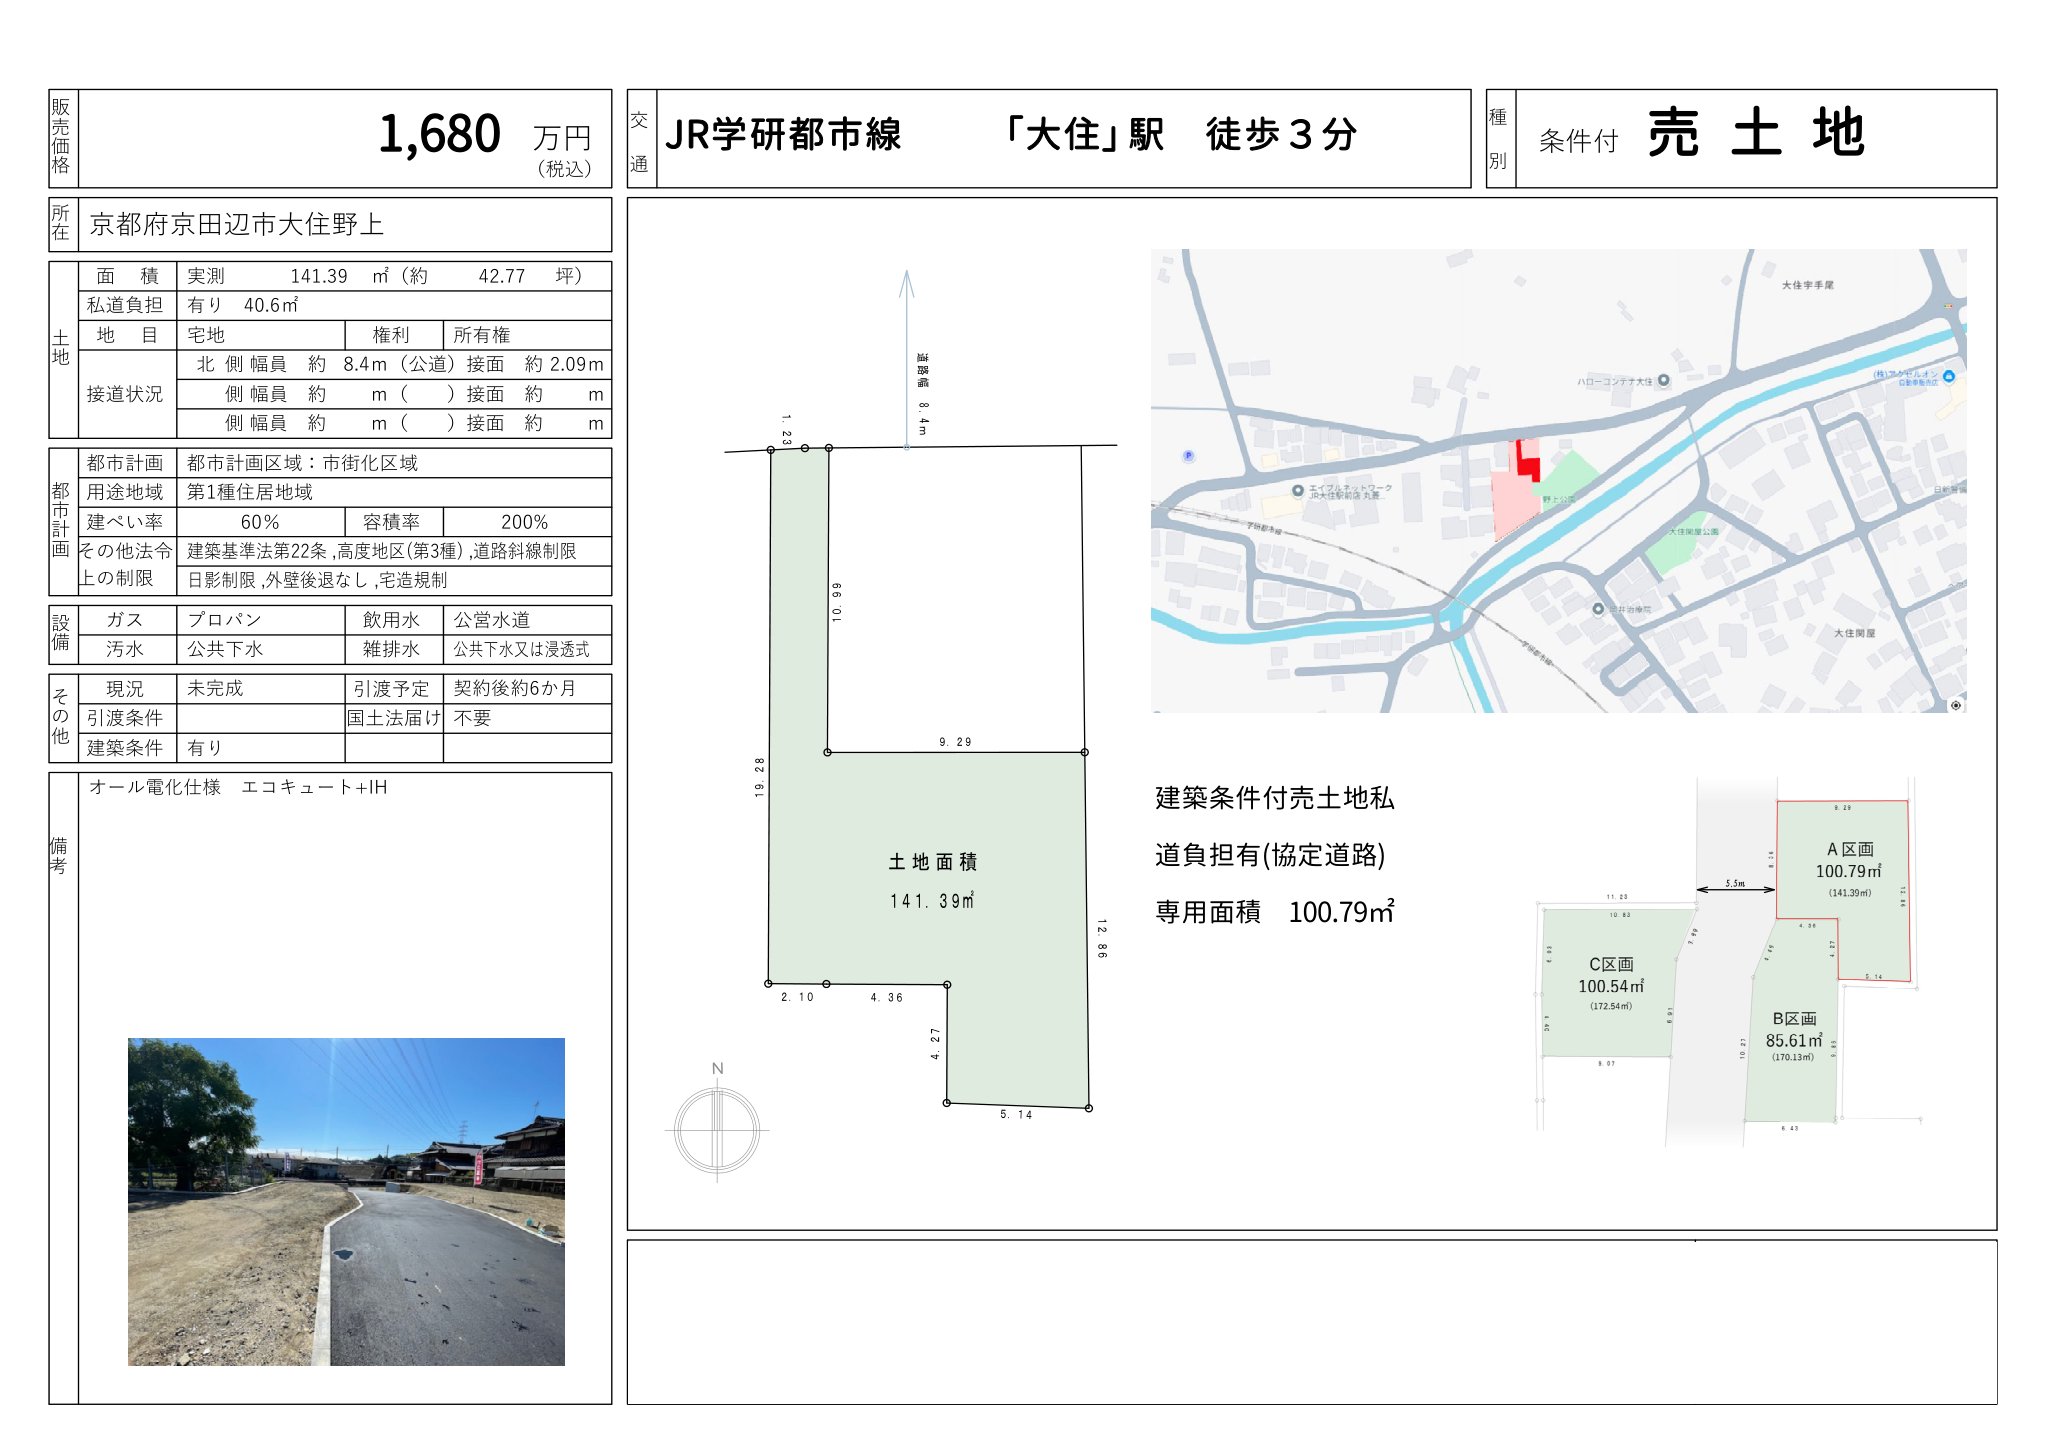Click the 田井治療院 map pin
This screenshot has height=1454, width=2056.
click(1598, 608)
